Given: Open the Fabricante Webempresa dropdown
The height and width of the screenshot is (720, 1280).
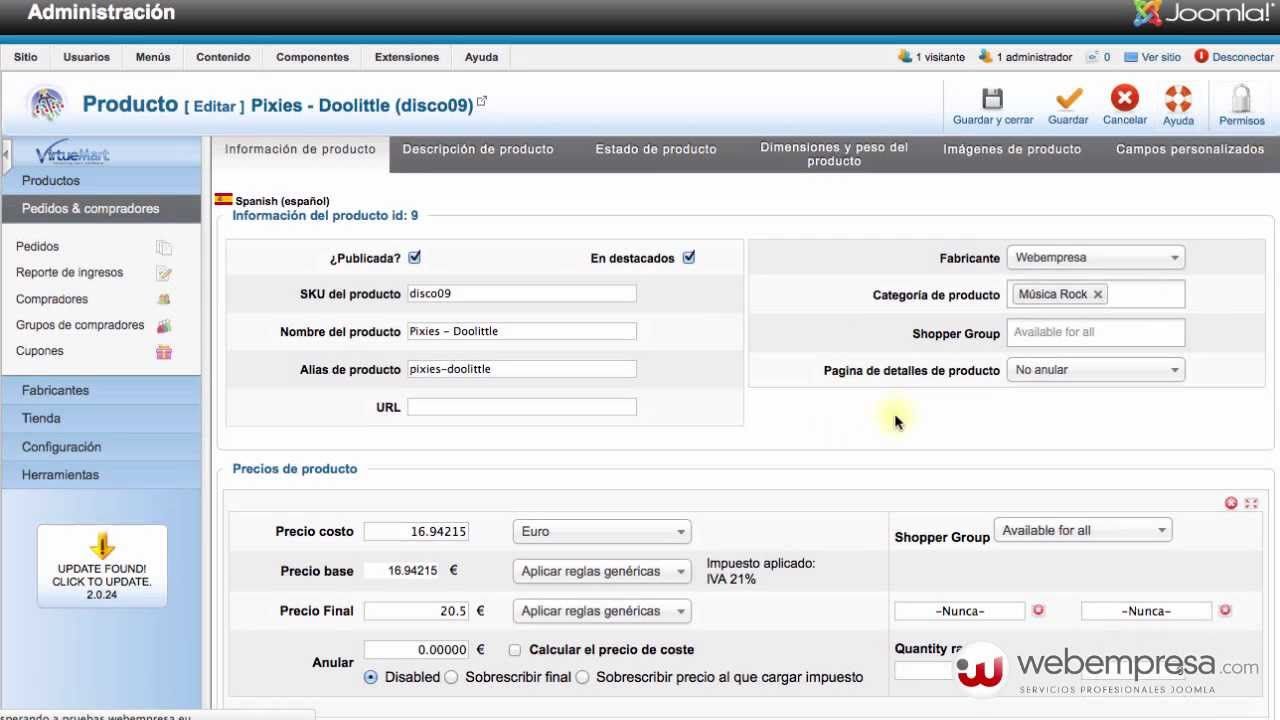Looking at the screenshot, I should click(x=1096, y=257).
